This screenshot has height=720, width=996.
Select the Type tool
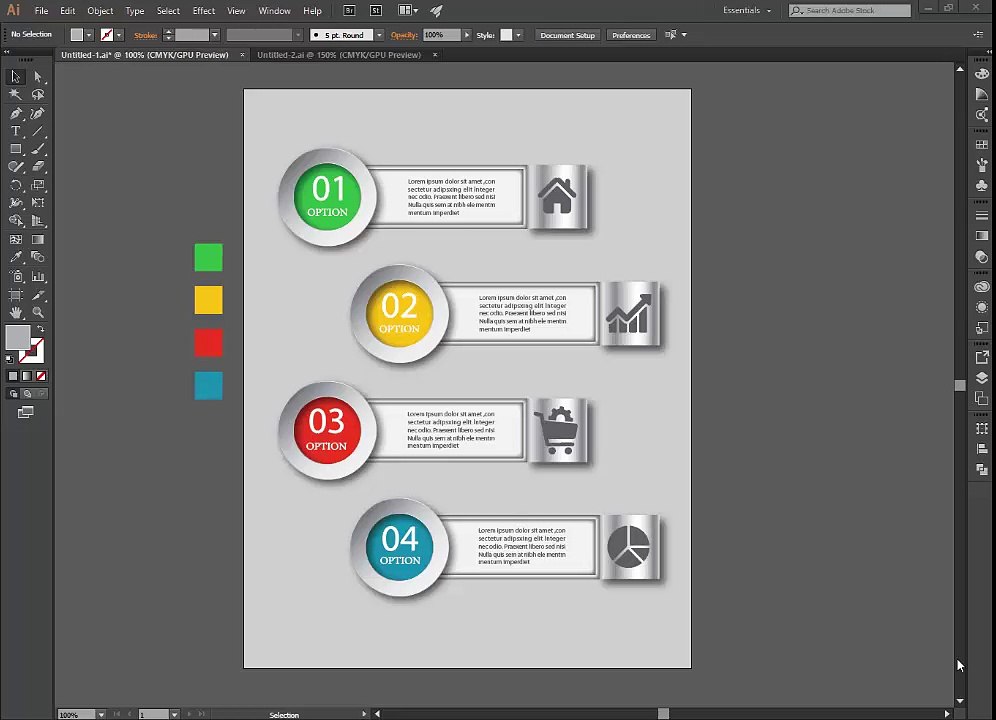tap(15, 131)
